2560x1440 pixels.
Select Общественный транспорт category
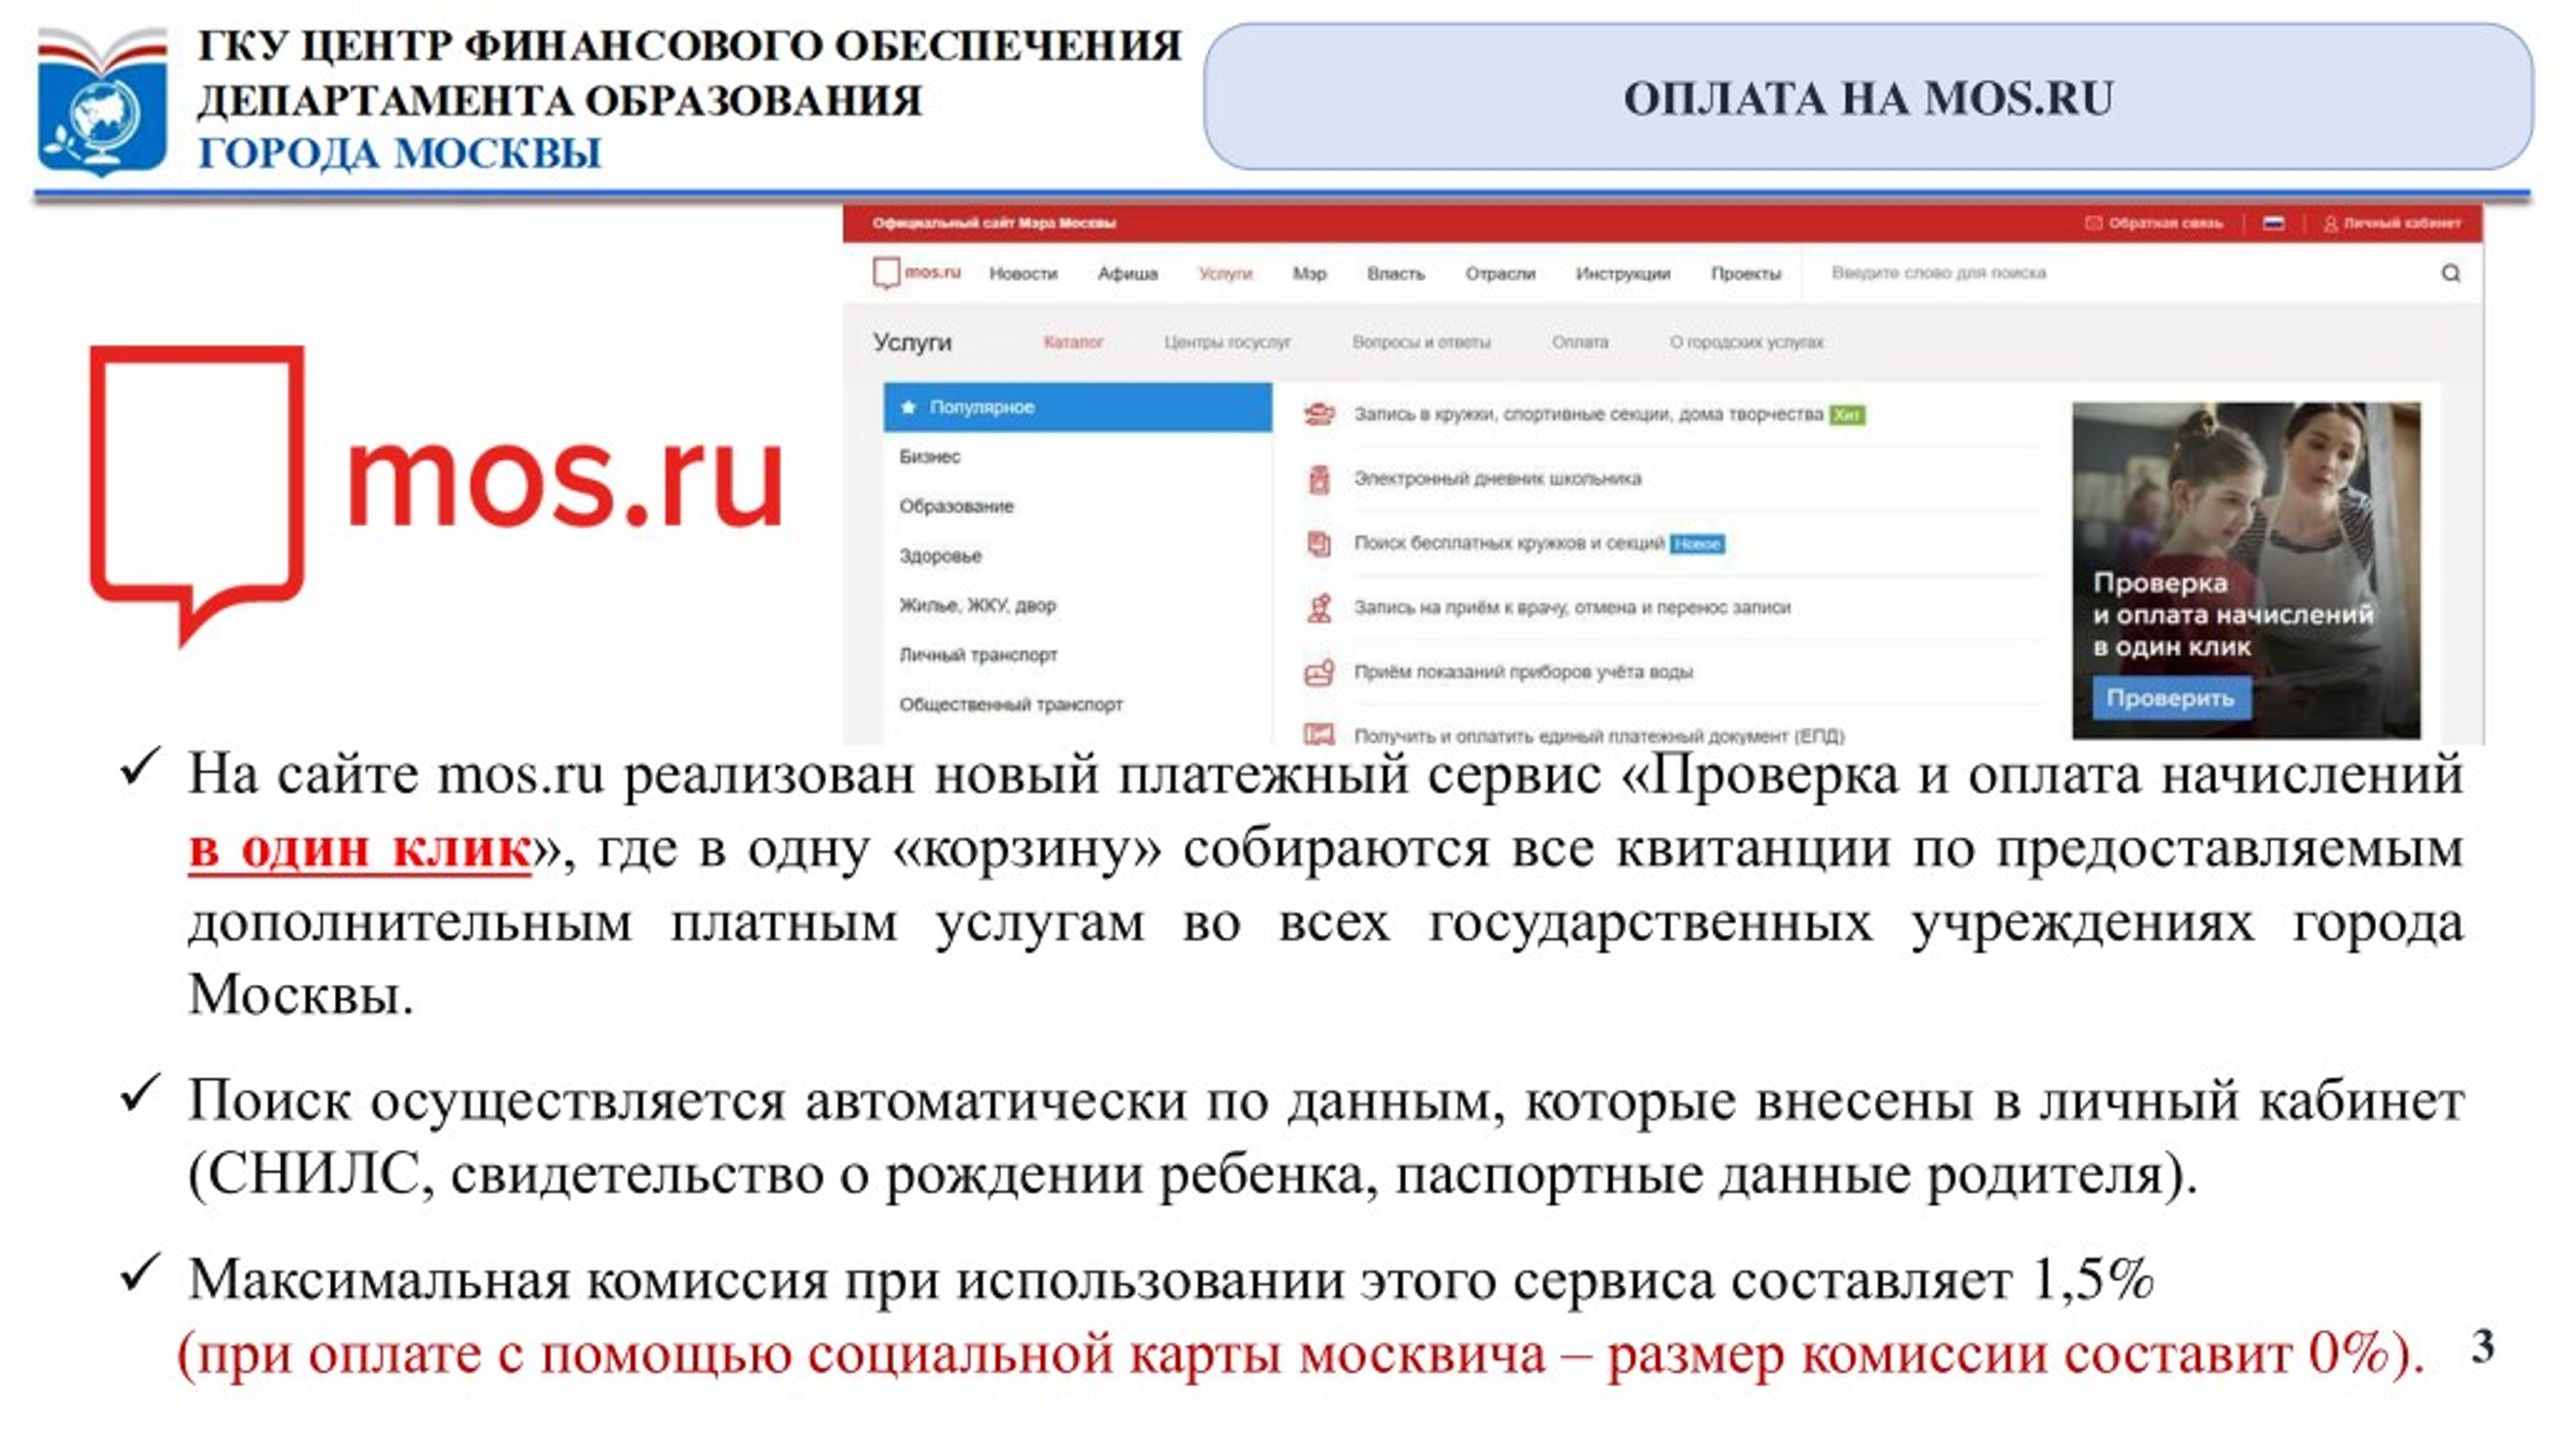click(1010, 705)
